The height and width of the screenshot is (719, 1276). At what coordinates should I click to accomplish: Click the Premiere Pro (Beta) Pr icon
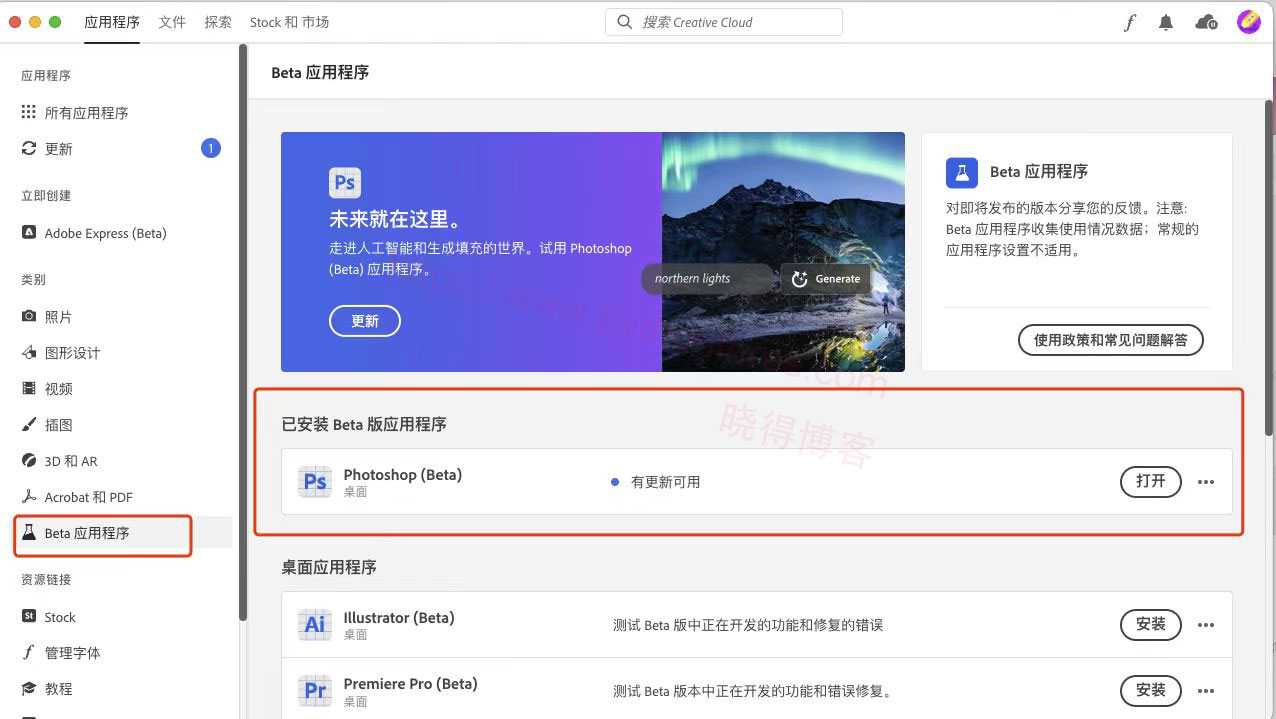pyautogui.click(x=315, y=691)
